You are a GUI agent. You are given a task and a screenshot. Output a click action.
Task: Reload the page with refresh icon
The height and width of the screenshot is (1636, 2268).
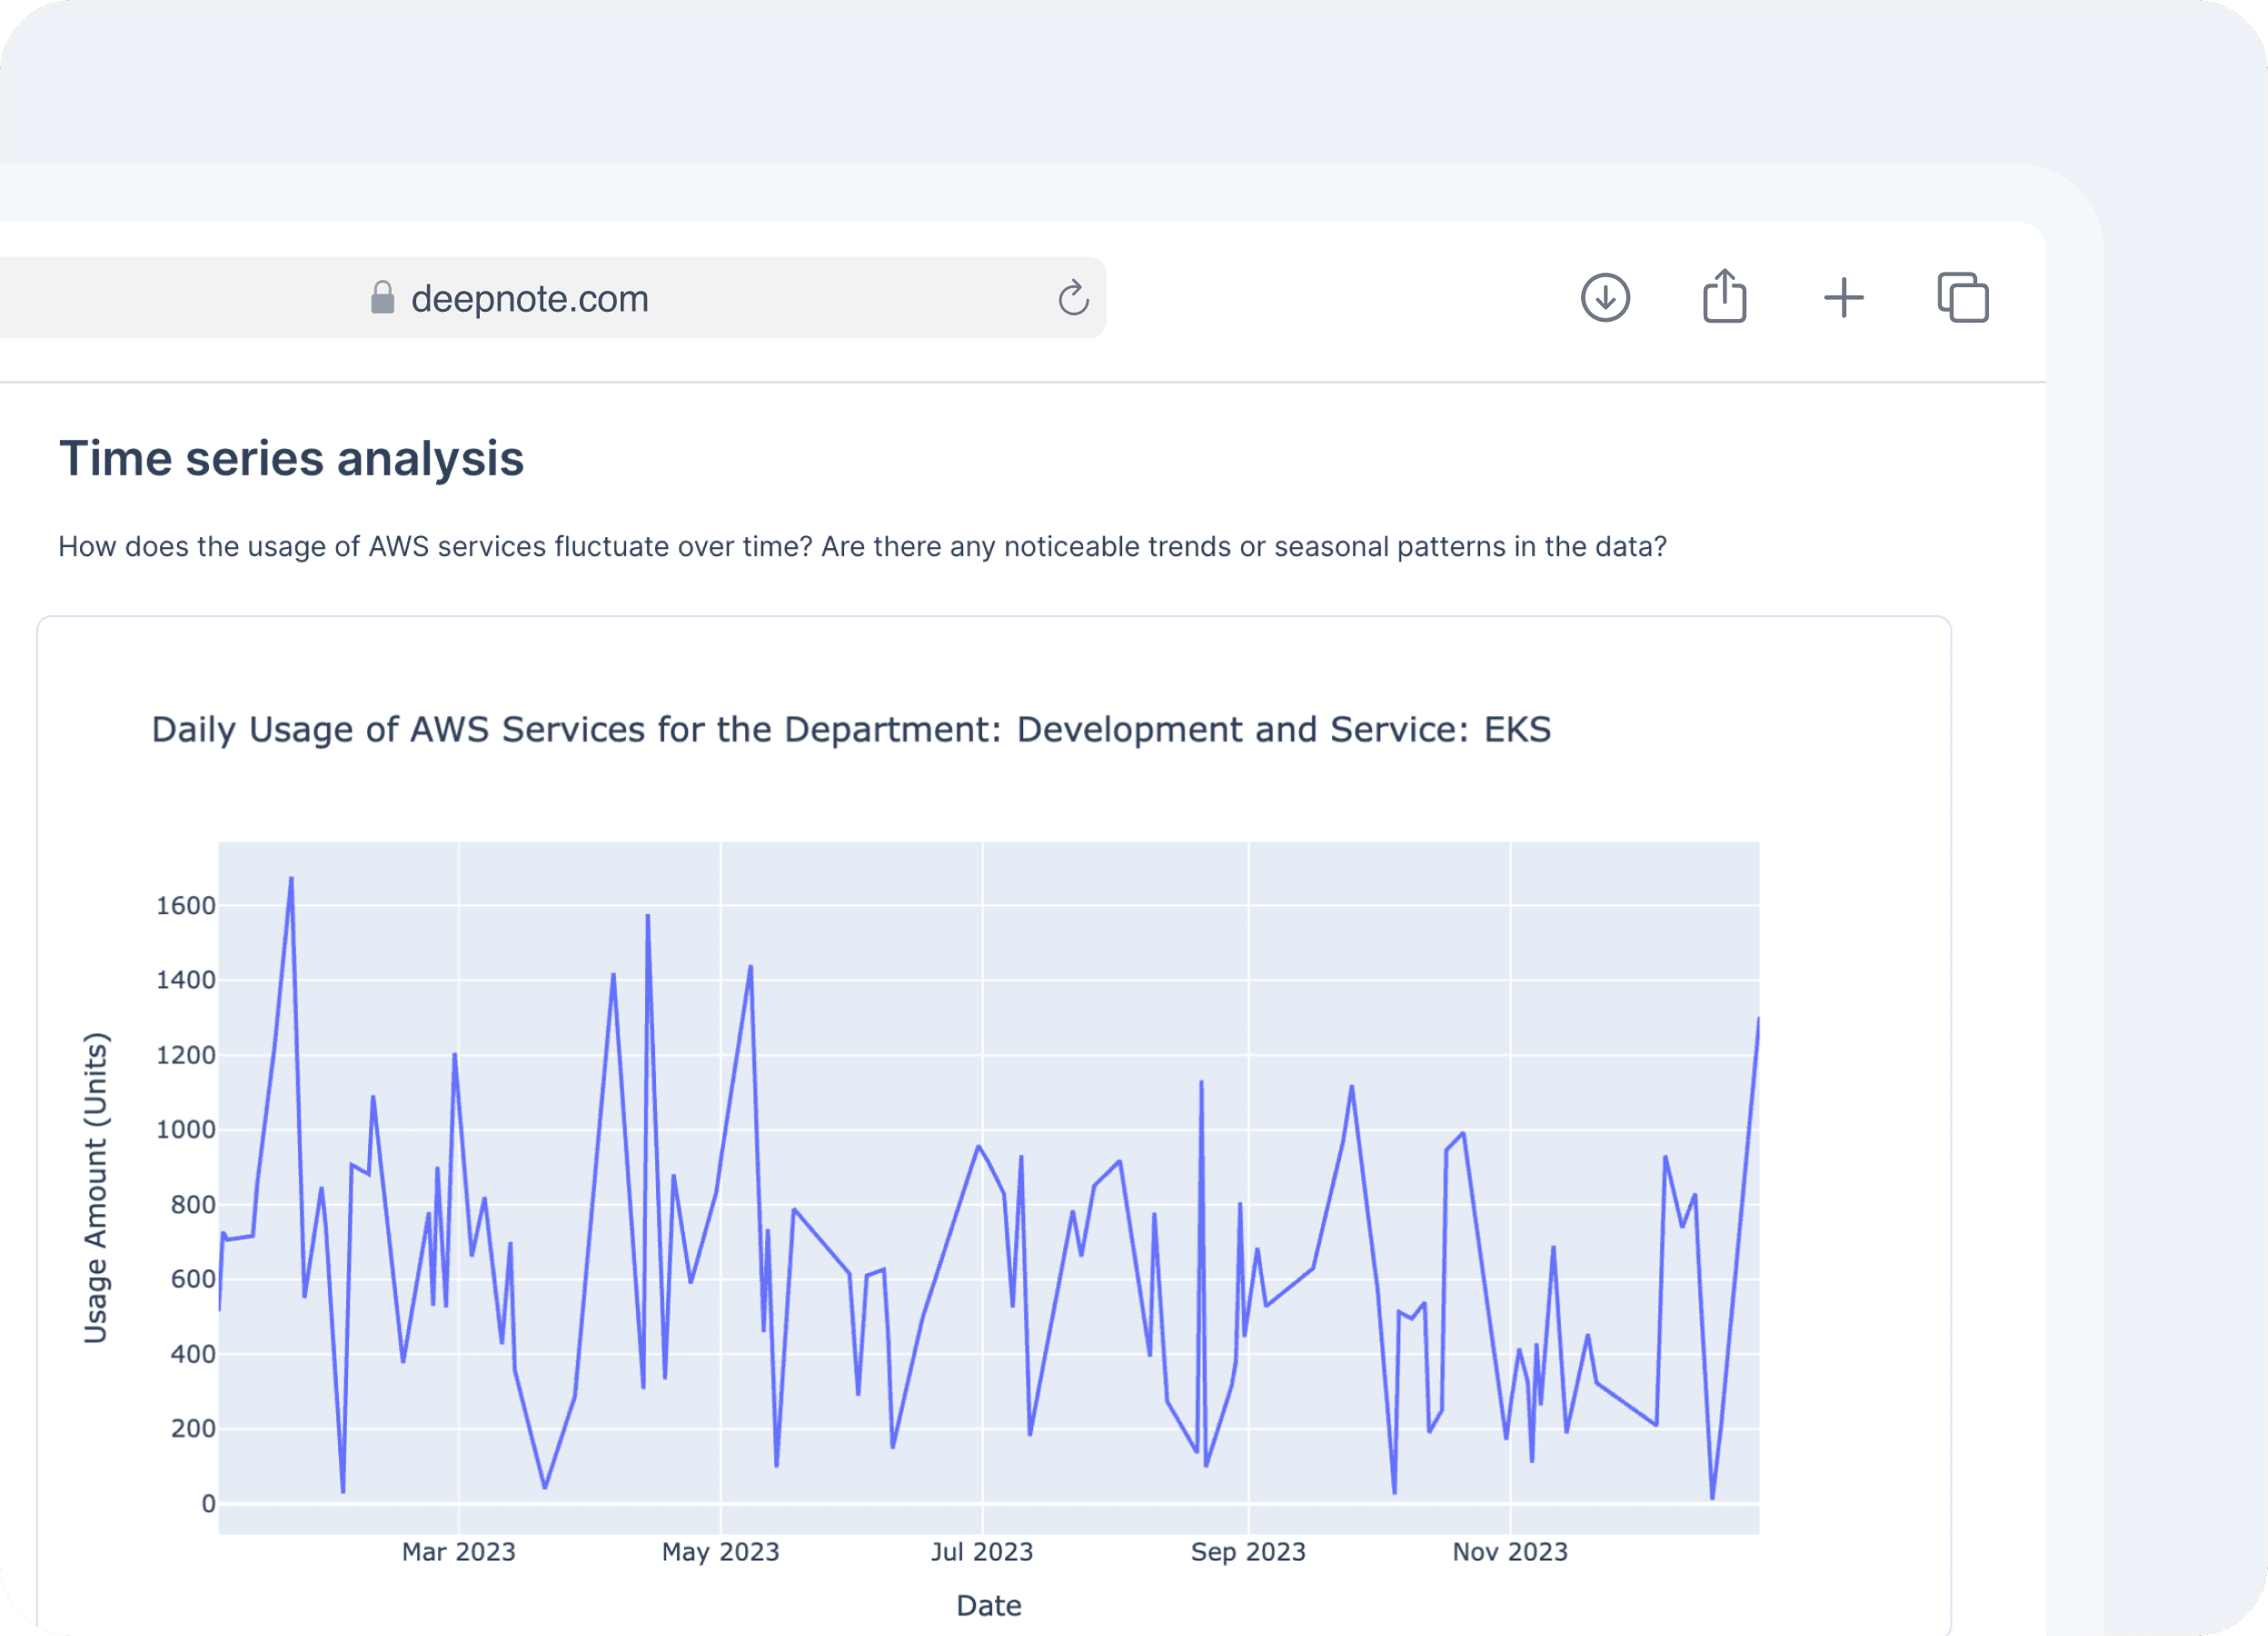coord(1073,298)
